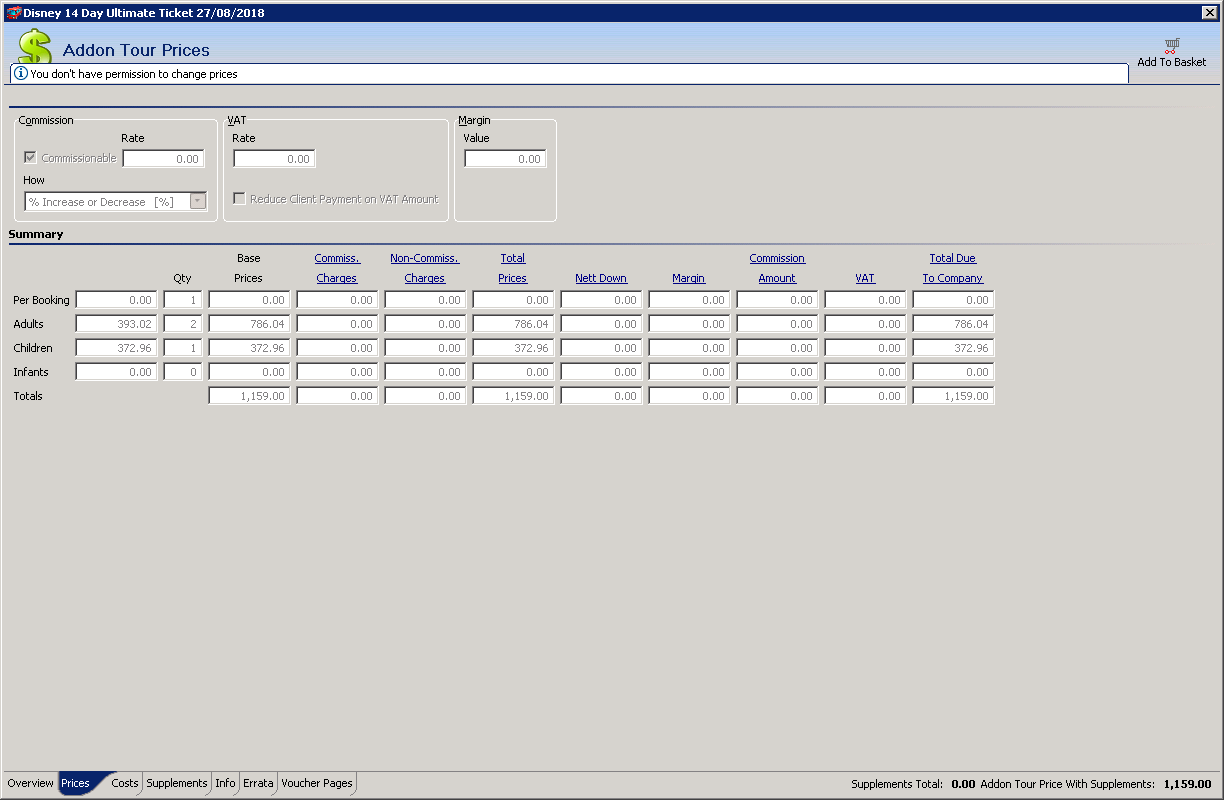Click the Addon Tour Prices heading
This screenshot has height=800, width=1224.
tap(136, 50)
